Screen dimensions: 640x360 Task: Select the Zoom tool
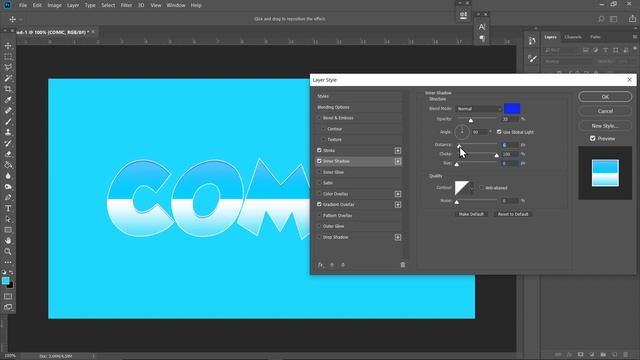pos(8,252)
